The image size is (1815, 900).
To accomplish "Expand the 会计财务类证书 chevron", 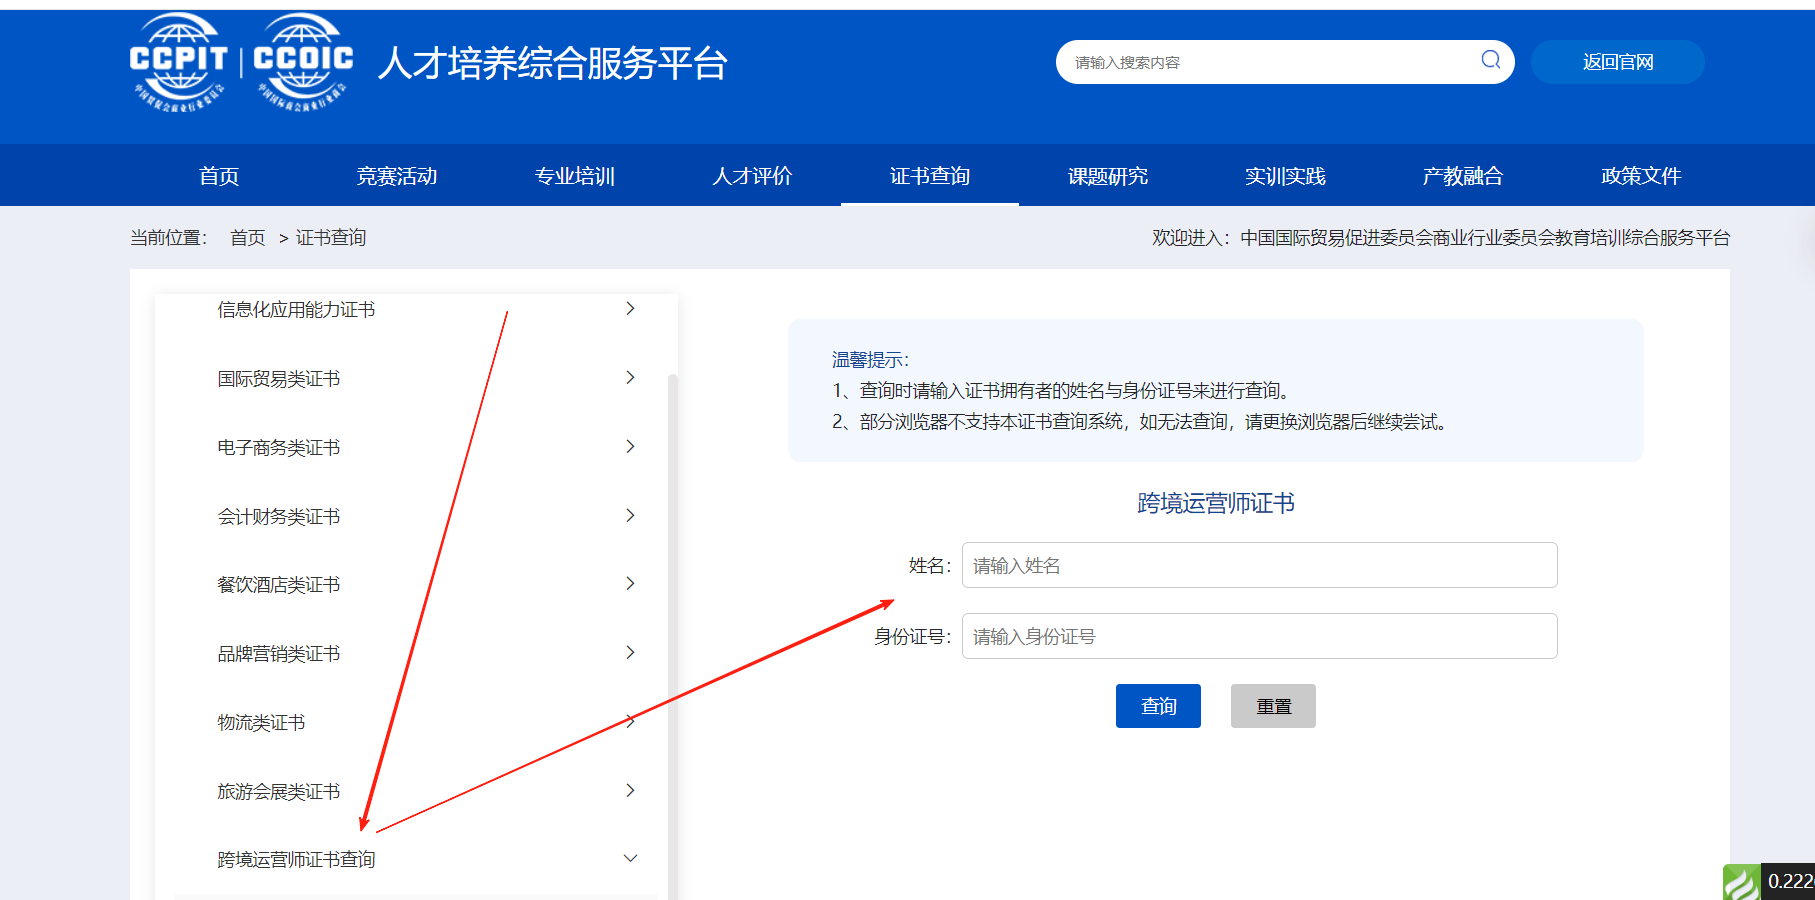I will [630, 516].
